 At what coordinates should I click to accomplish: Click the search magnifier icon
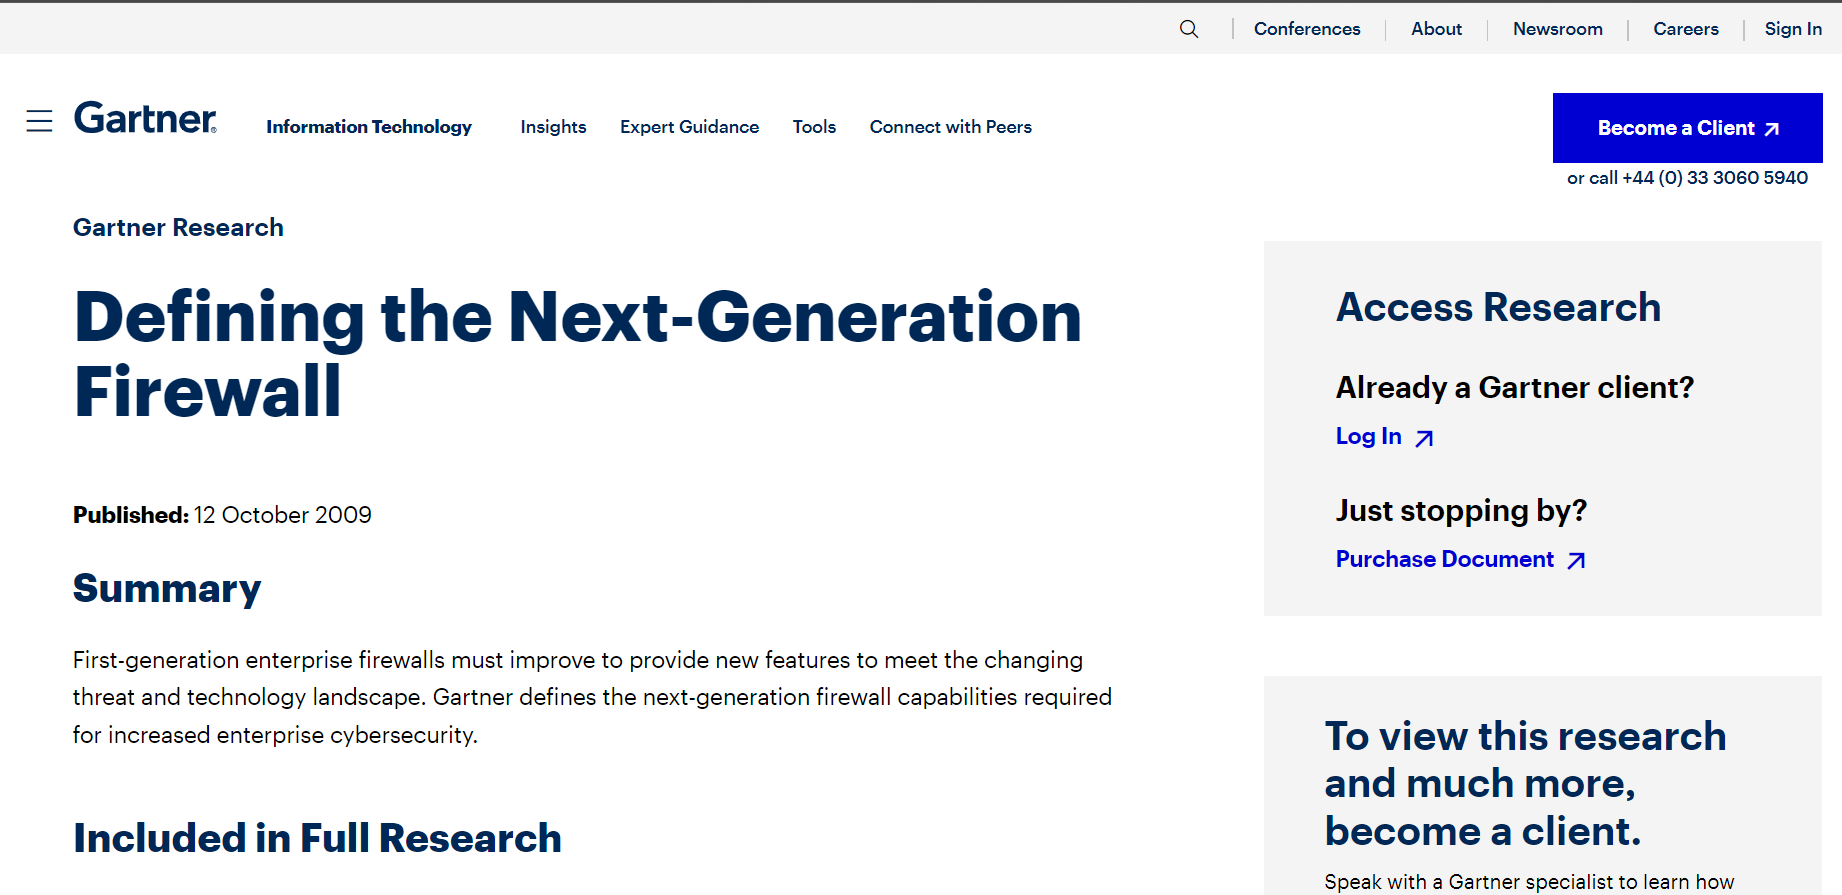(1188, 29)
